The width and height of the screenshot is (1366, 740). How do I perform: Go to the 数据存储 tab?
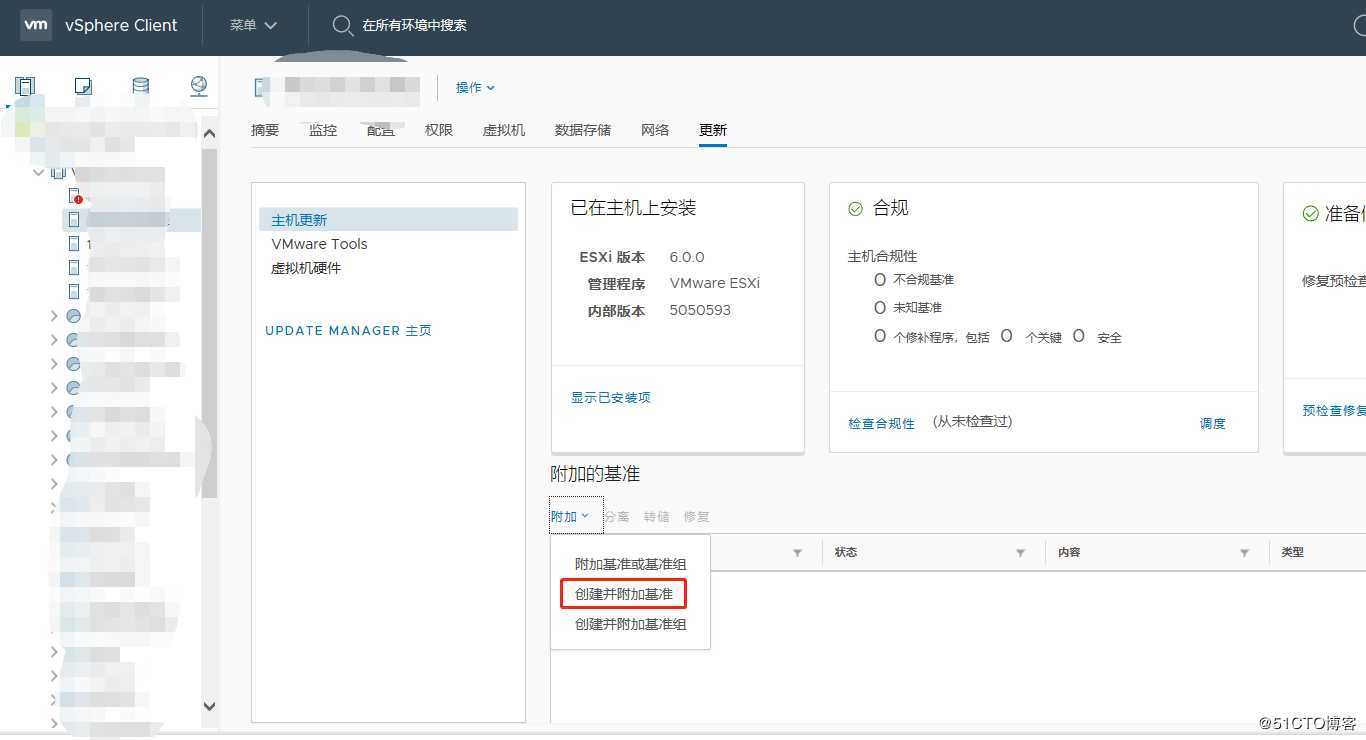pyautogui.click(x=583, y=130)
